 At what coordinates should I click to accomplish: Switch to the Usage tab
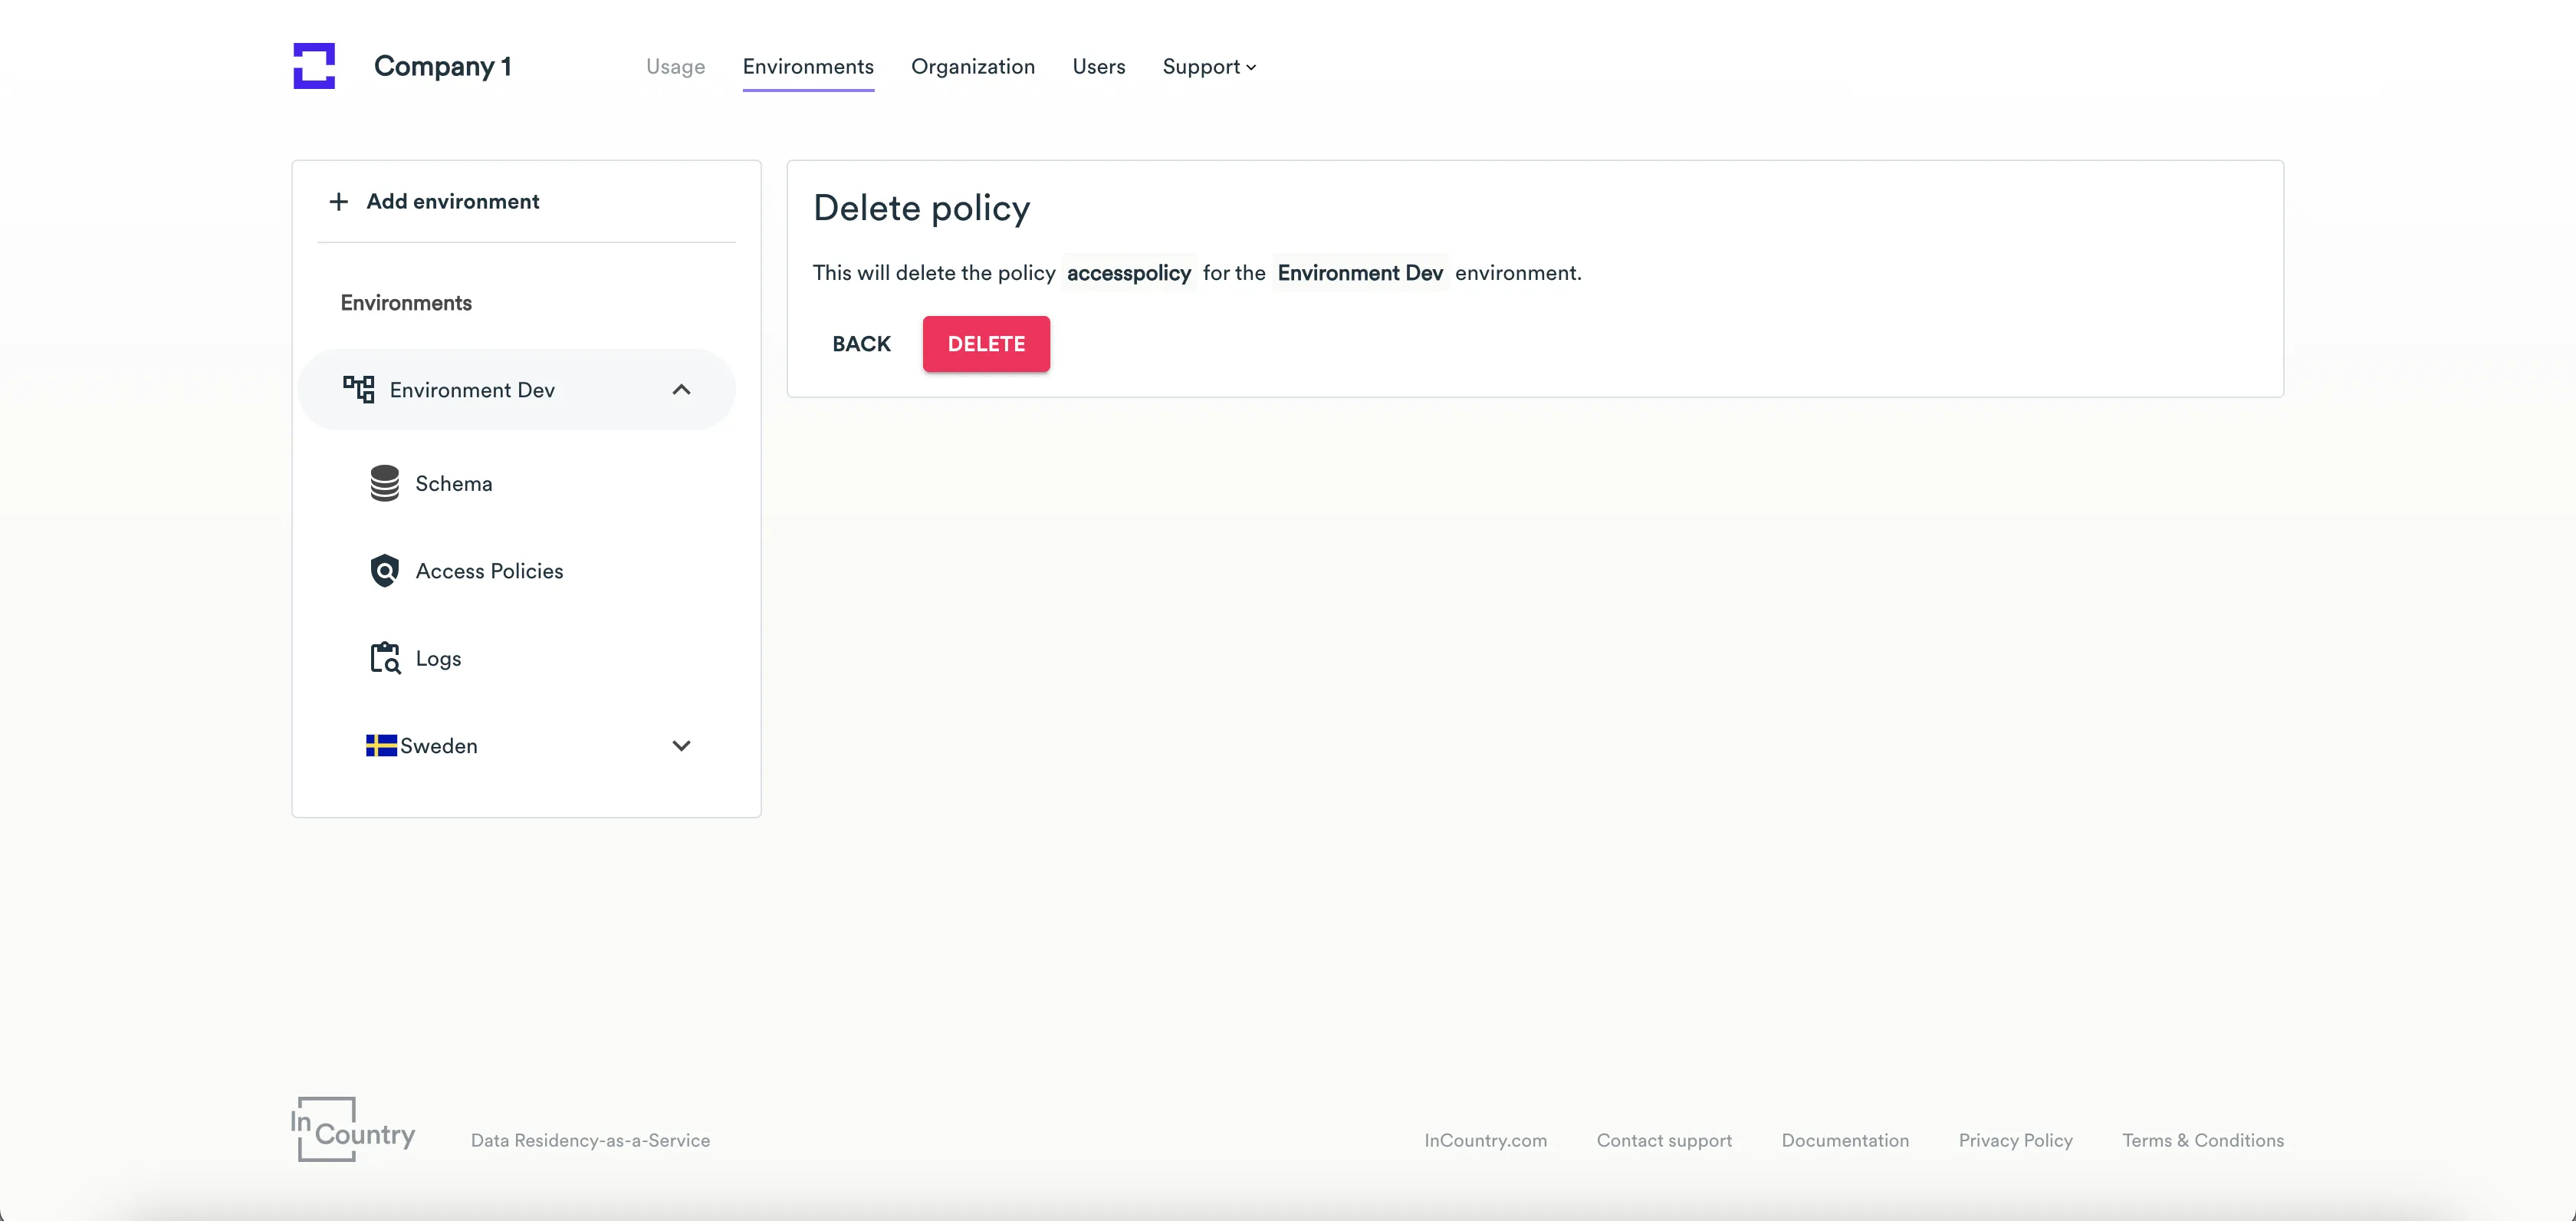coord(675,66)
